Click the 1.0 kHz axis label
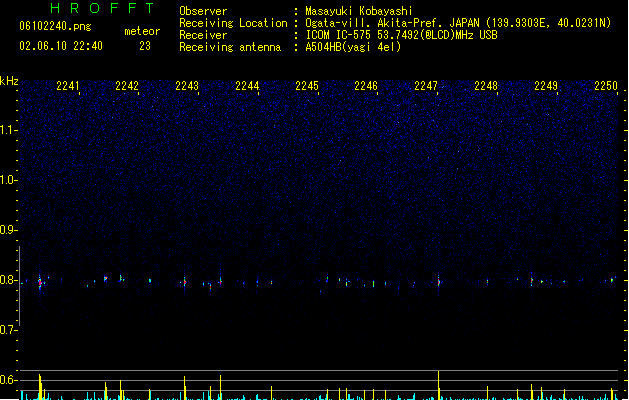Image resolution: width=629 pixels, height=400 pixels. point(8,180)
